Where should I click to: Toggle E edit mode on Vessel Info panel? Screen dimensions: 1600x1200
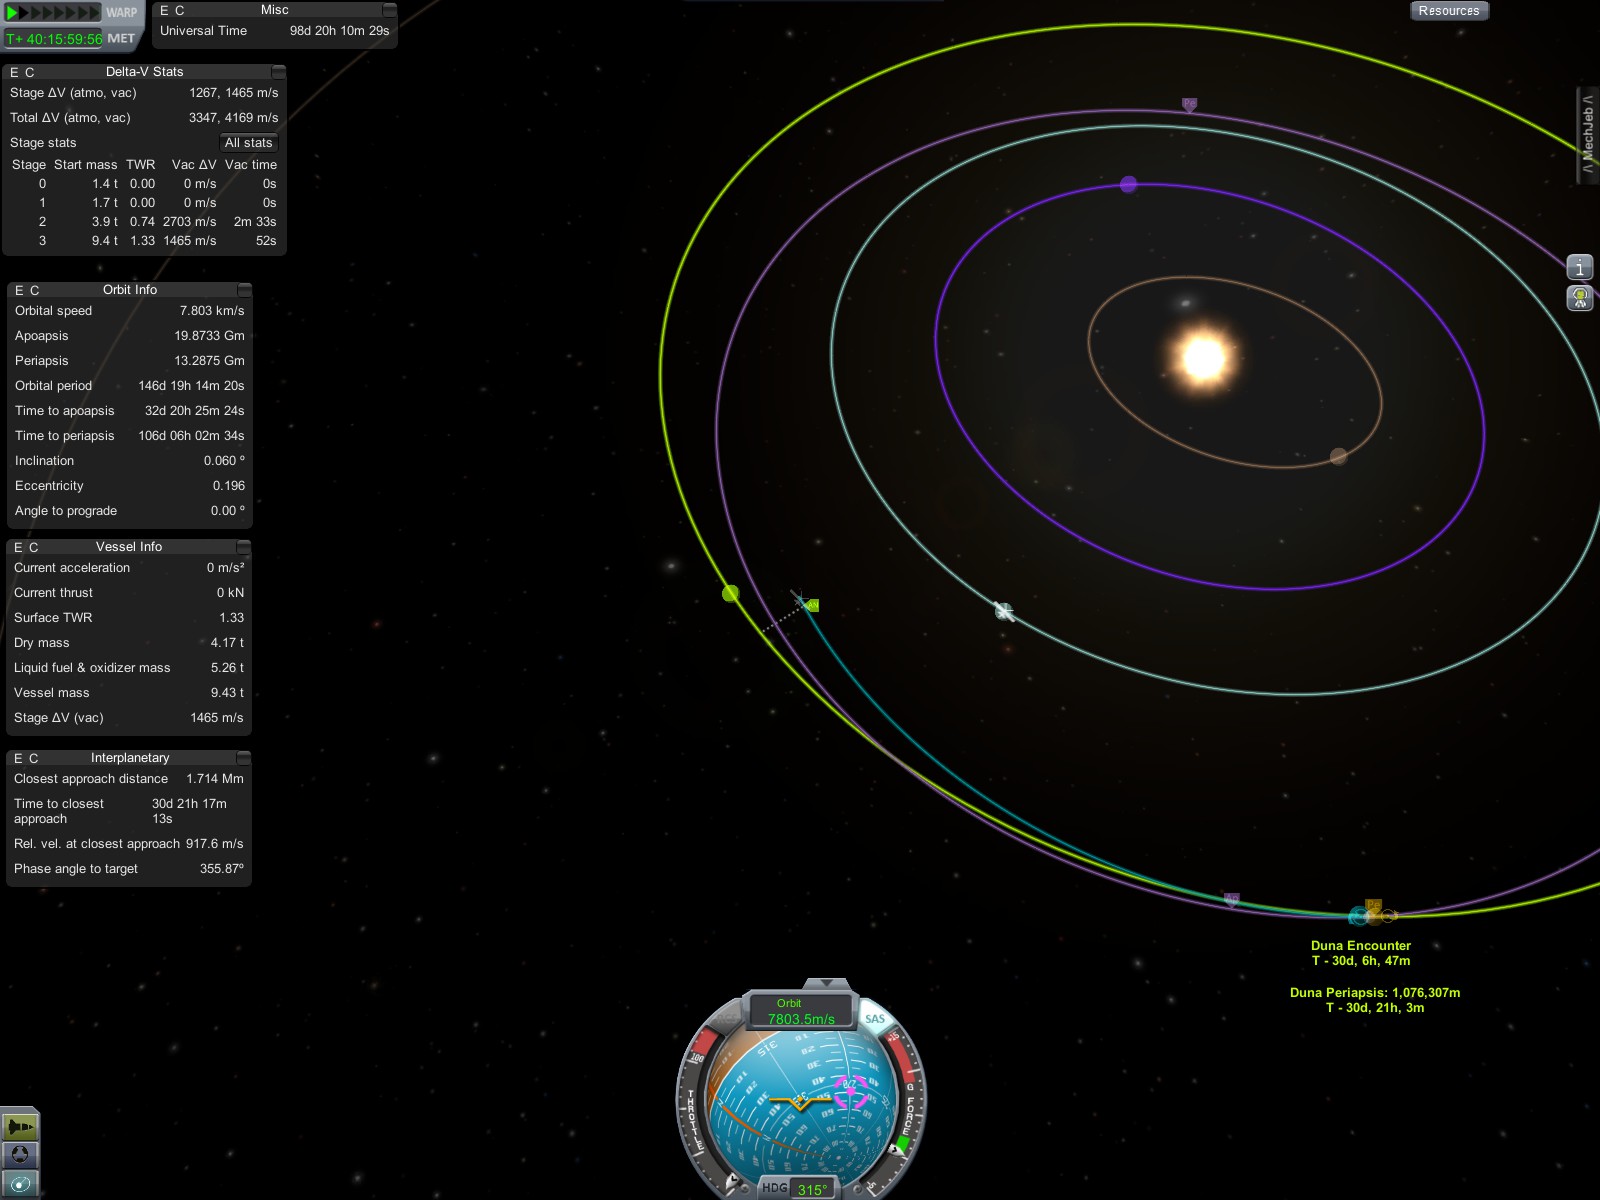tap(18, 547)
